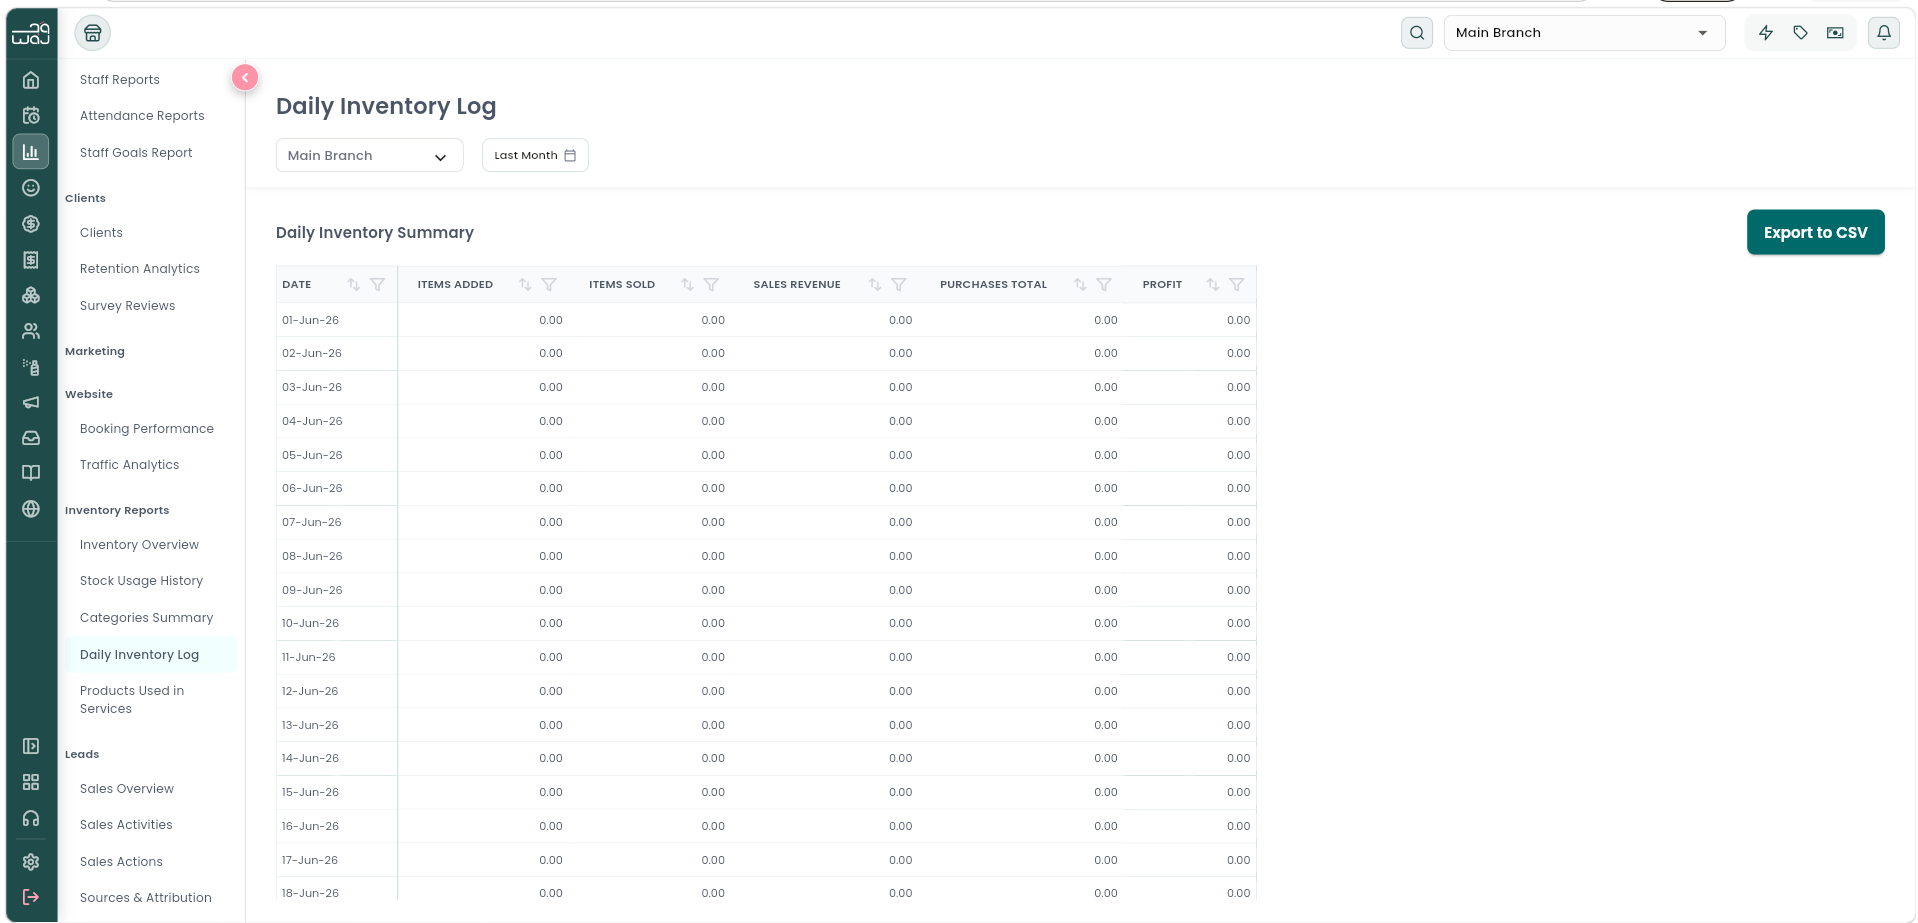Open Products Used in Services report

click(132, 700)
